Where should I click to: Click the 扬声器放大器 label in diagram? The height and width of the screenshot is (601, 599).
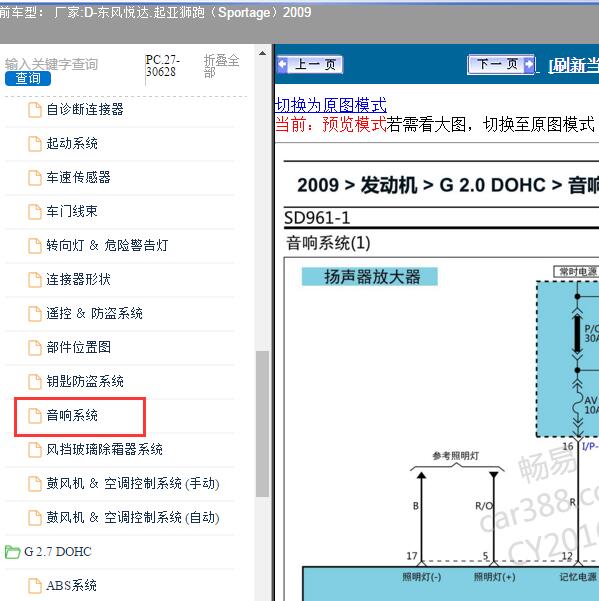[370, 277]
